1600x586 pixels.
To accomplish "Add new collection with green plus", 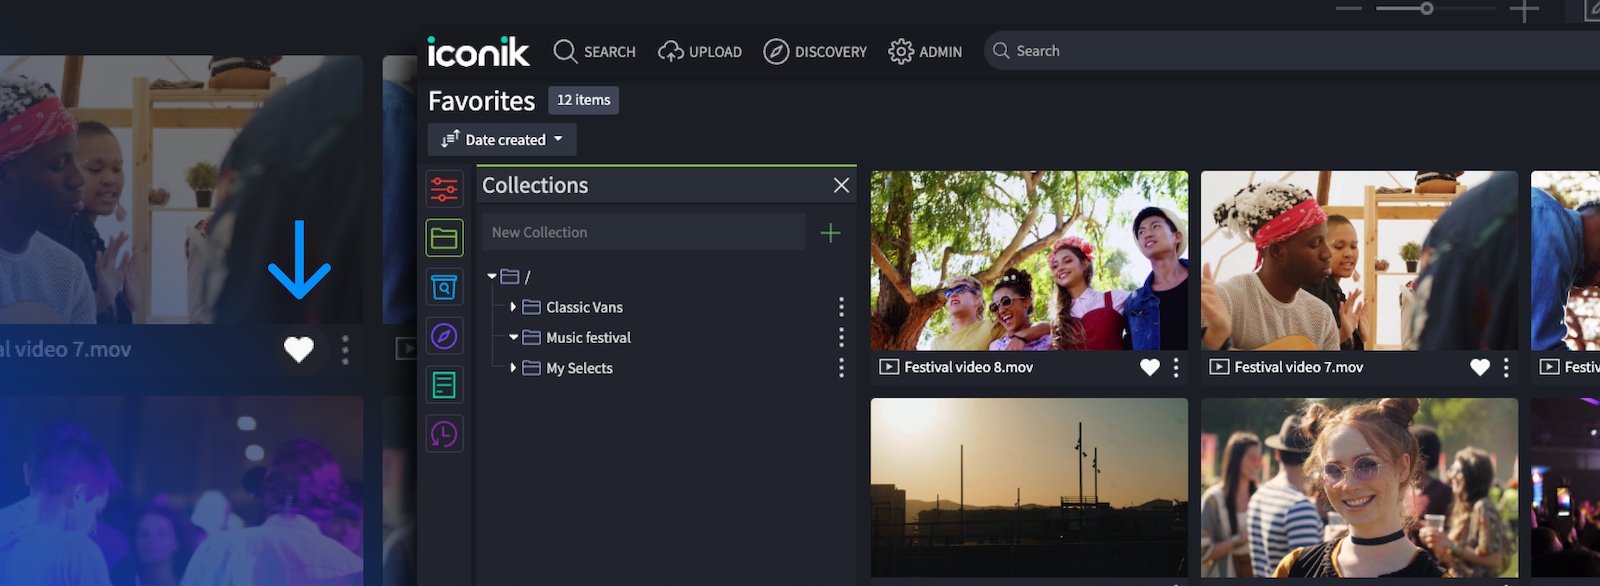I will click(830, 233).
